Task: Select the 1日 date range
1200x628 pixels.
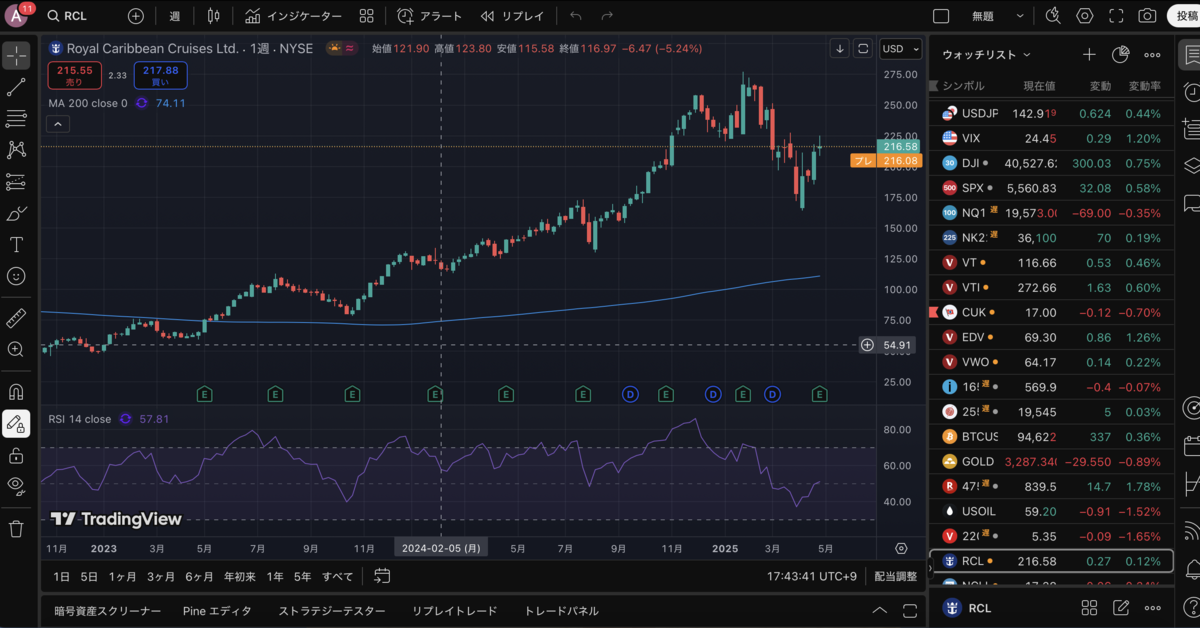Action: tap(62, 576)
